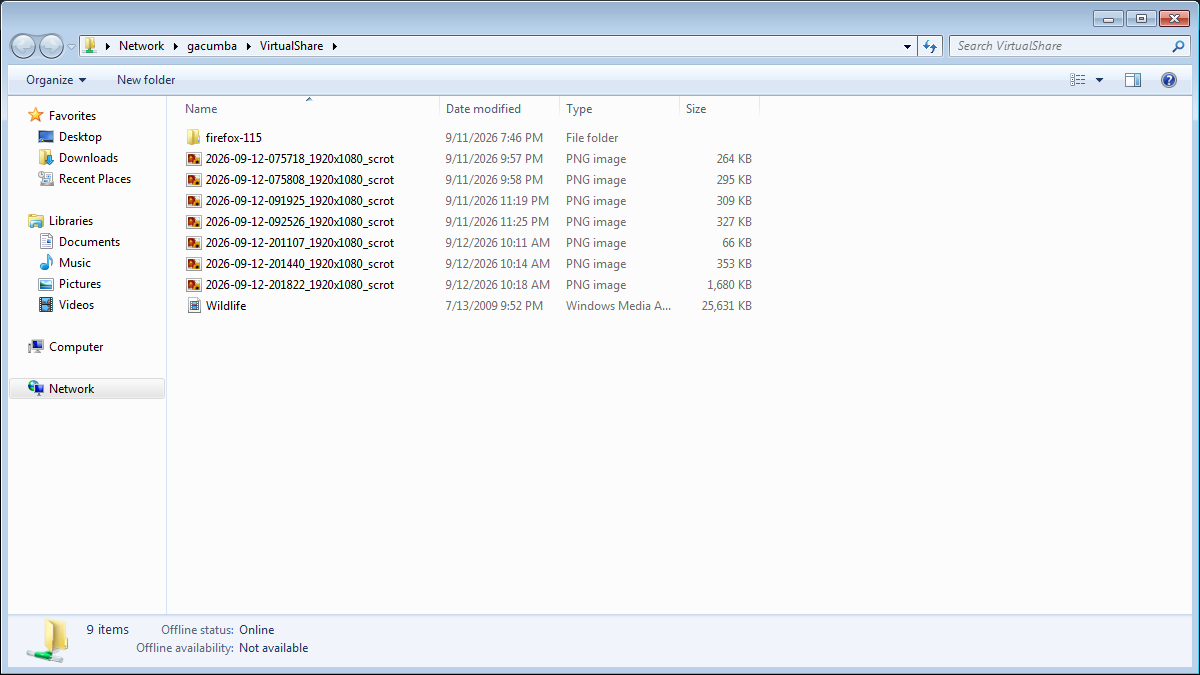Expand the address bar history dropdown
The width and height of the screenshot is (1200, 675).
(907, 46)
